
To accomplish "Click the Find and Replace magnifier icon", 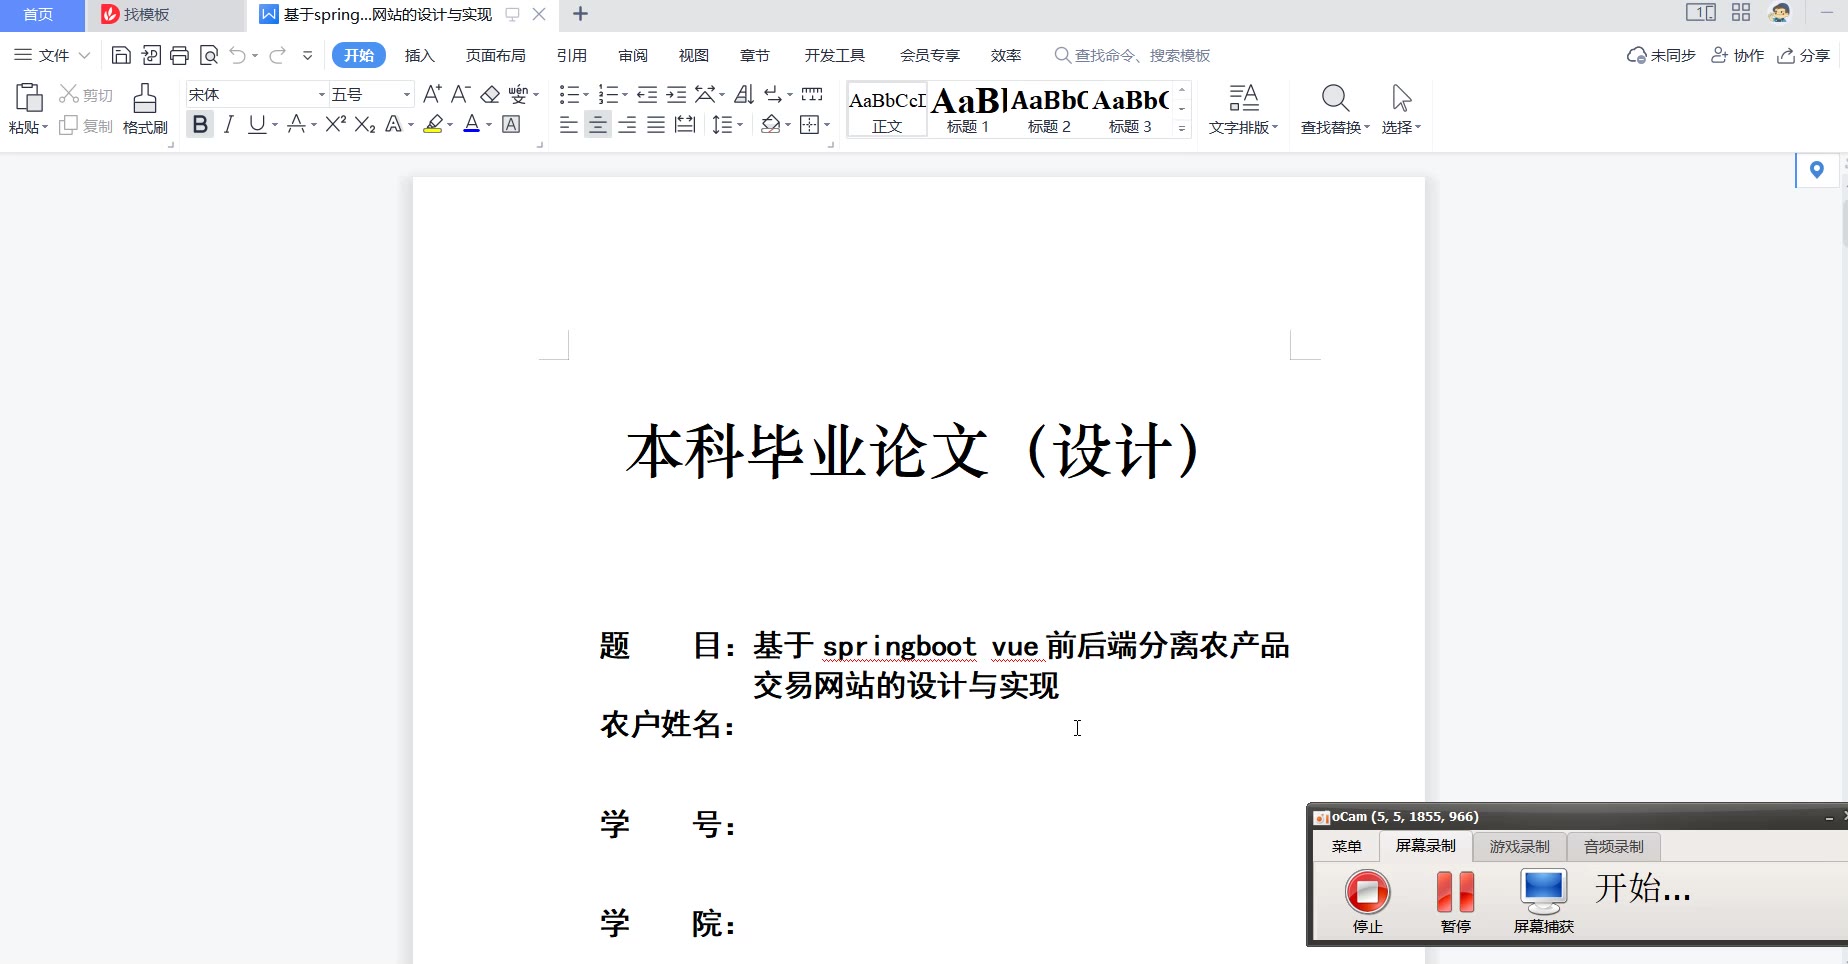I will [1335, 98].
